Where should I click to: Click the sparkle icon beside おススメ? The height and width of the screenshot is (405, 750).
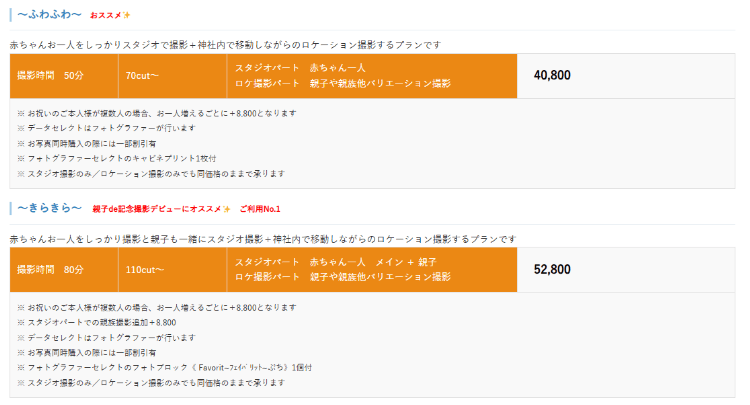[126, 15]
